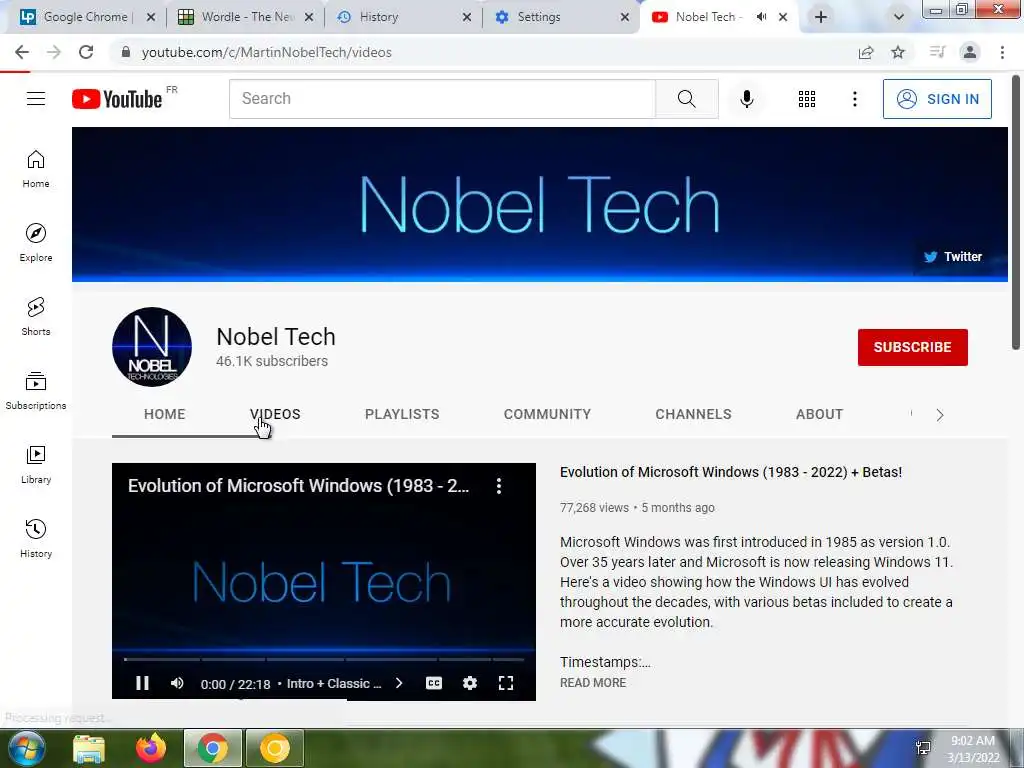Click the network icon in system tray
Screen dimensions: 1024x768
923,748
